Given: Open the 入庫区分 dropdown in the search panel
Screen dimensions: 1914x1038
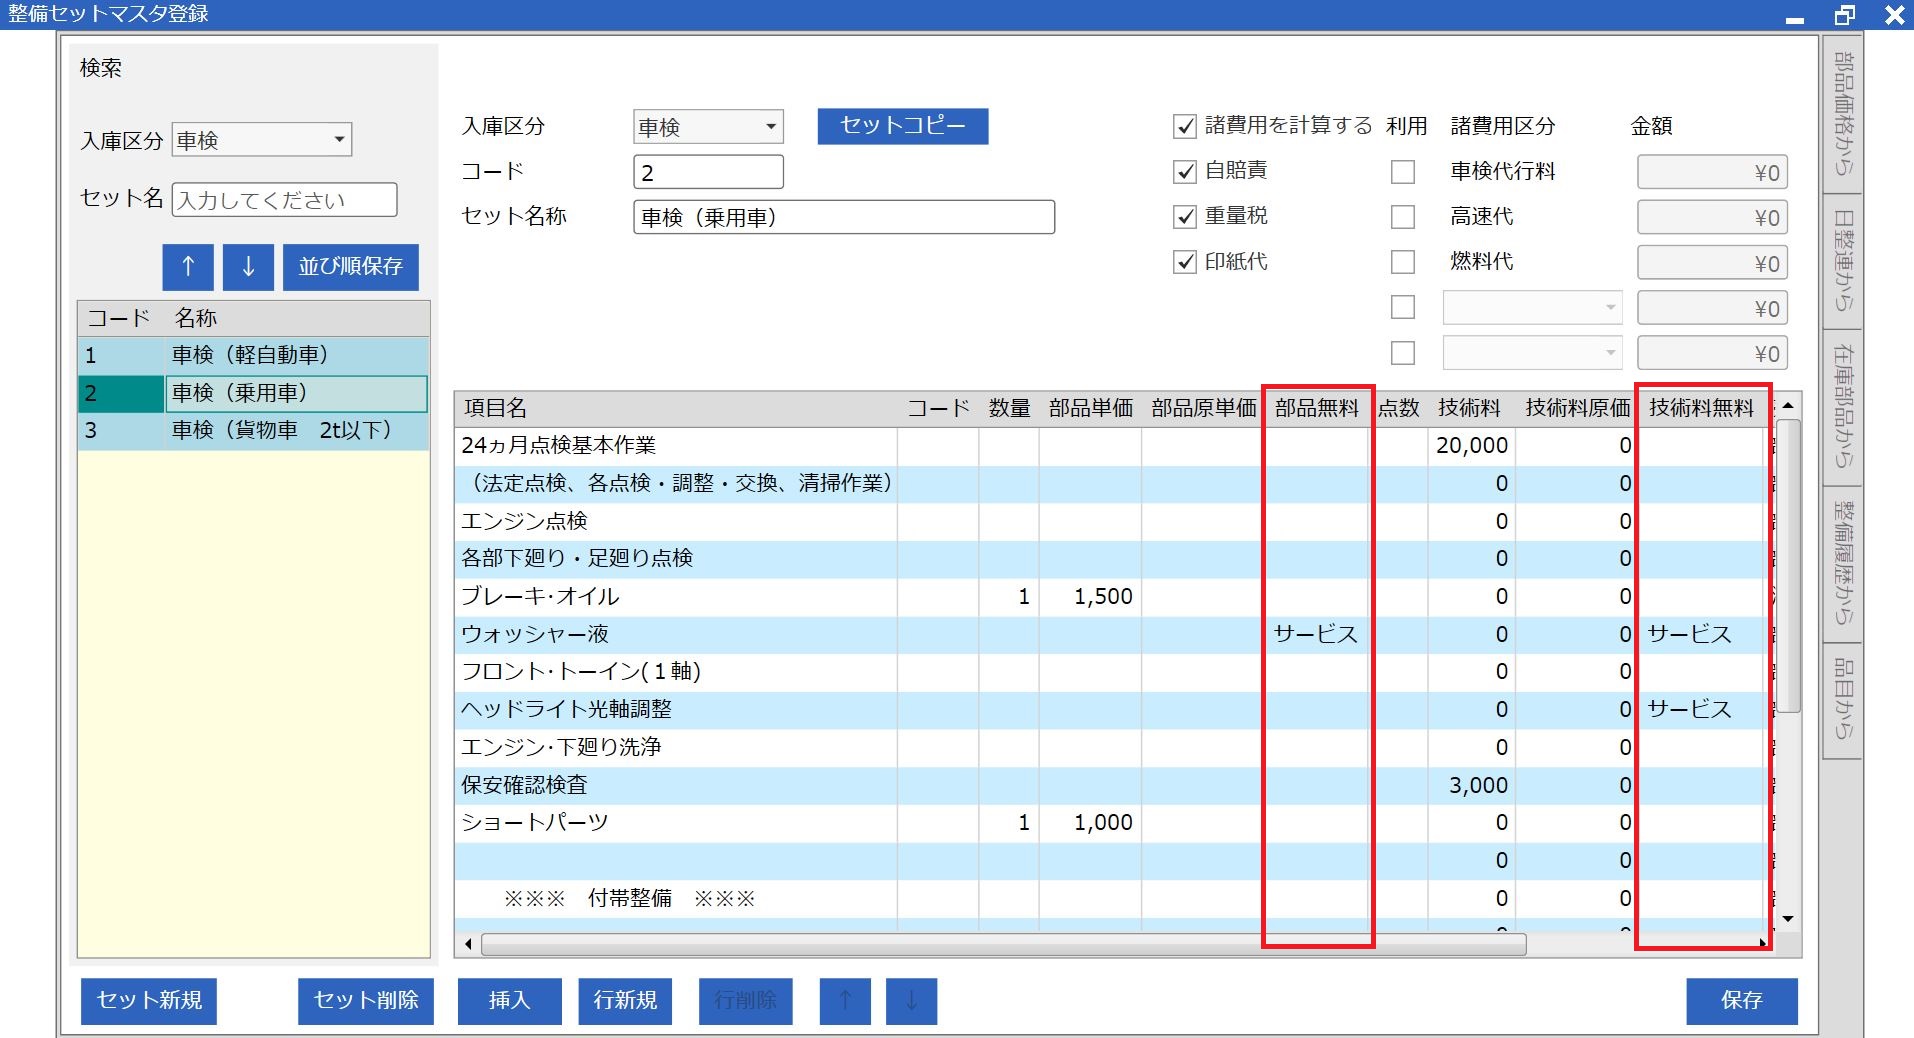Looking at the screenshot, I should tap(339, 140).
